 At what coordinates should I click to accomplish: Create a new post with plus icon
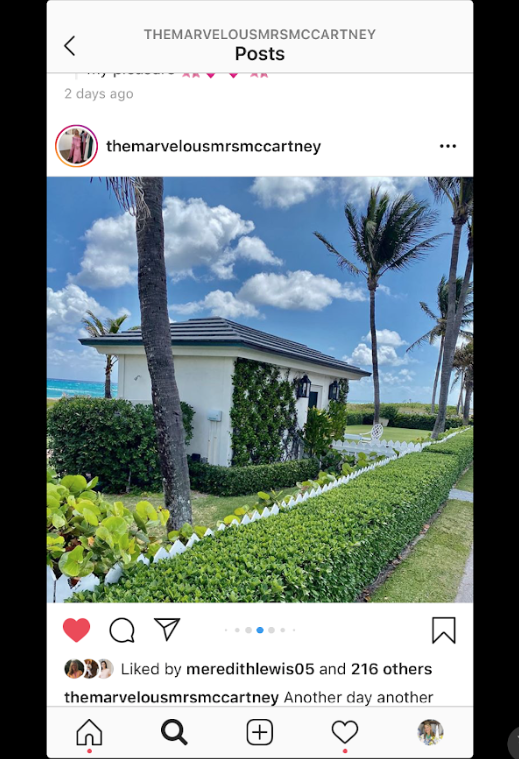click(x=260, y=732)
